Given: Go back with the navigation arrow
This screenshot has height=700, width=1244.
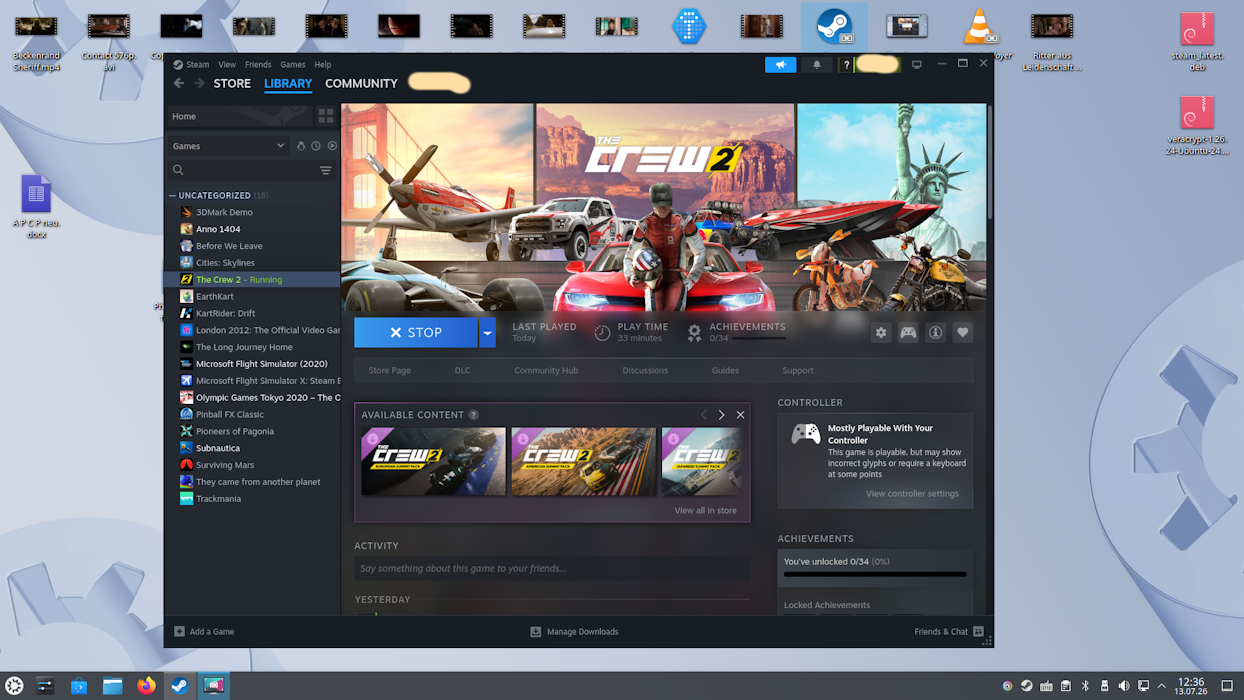Looking at the screenshot, I should pos(179,84).
